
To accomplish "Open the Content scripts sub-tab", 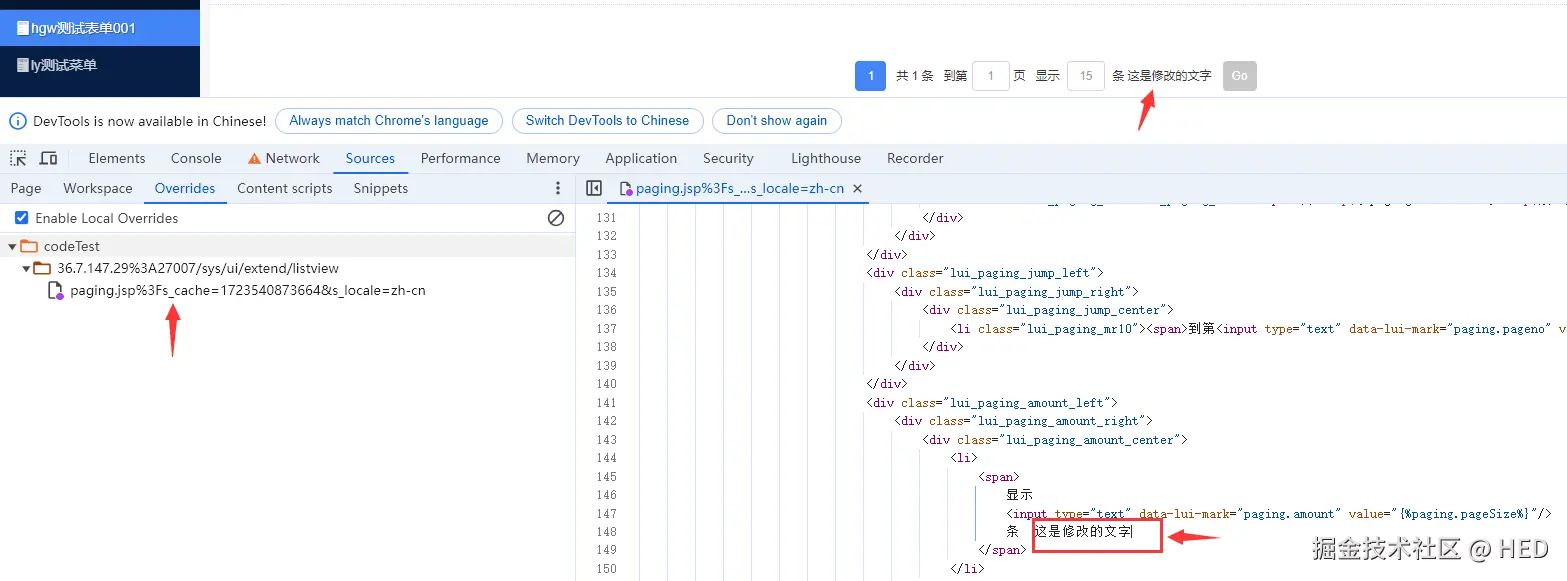I will click(x=285, y=188).
